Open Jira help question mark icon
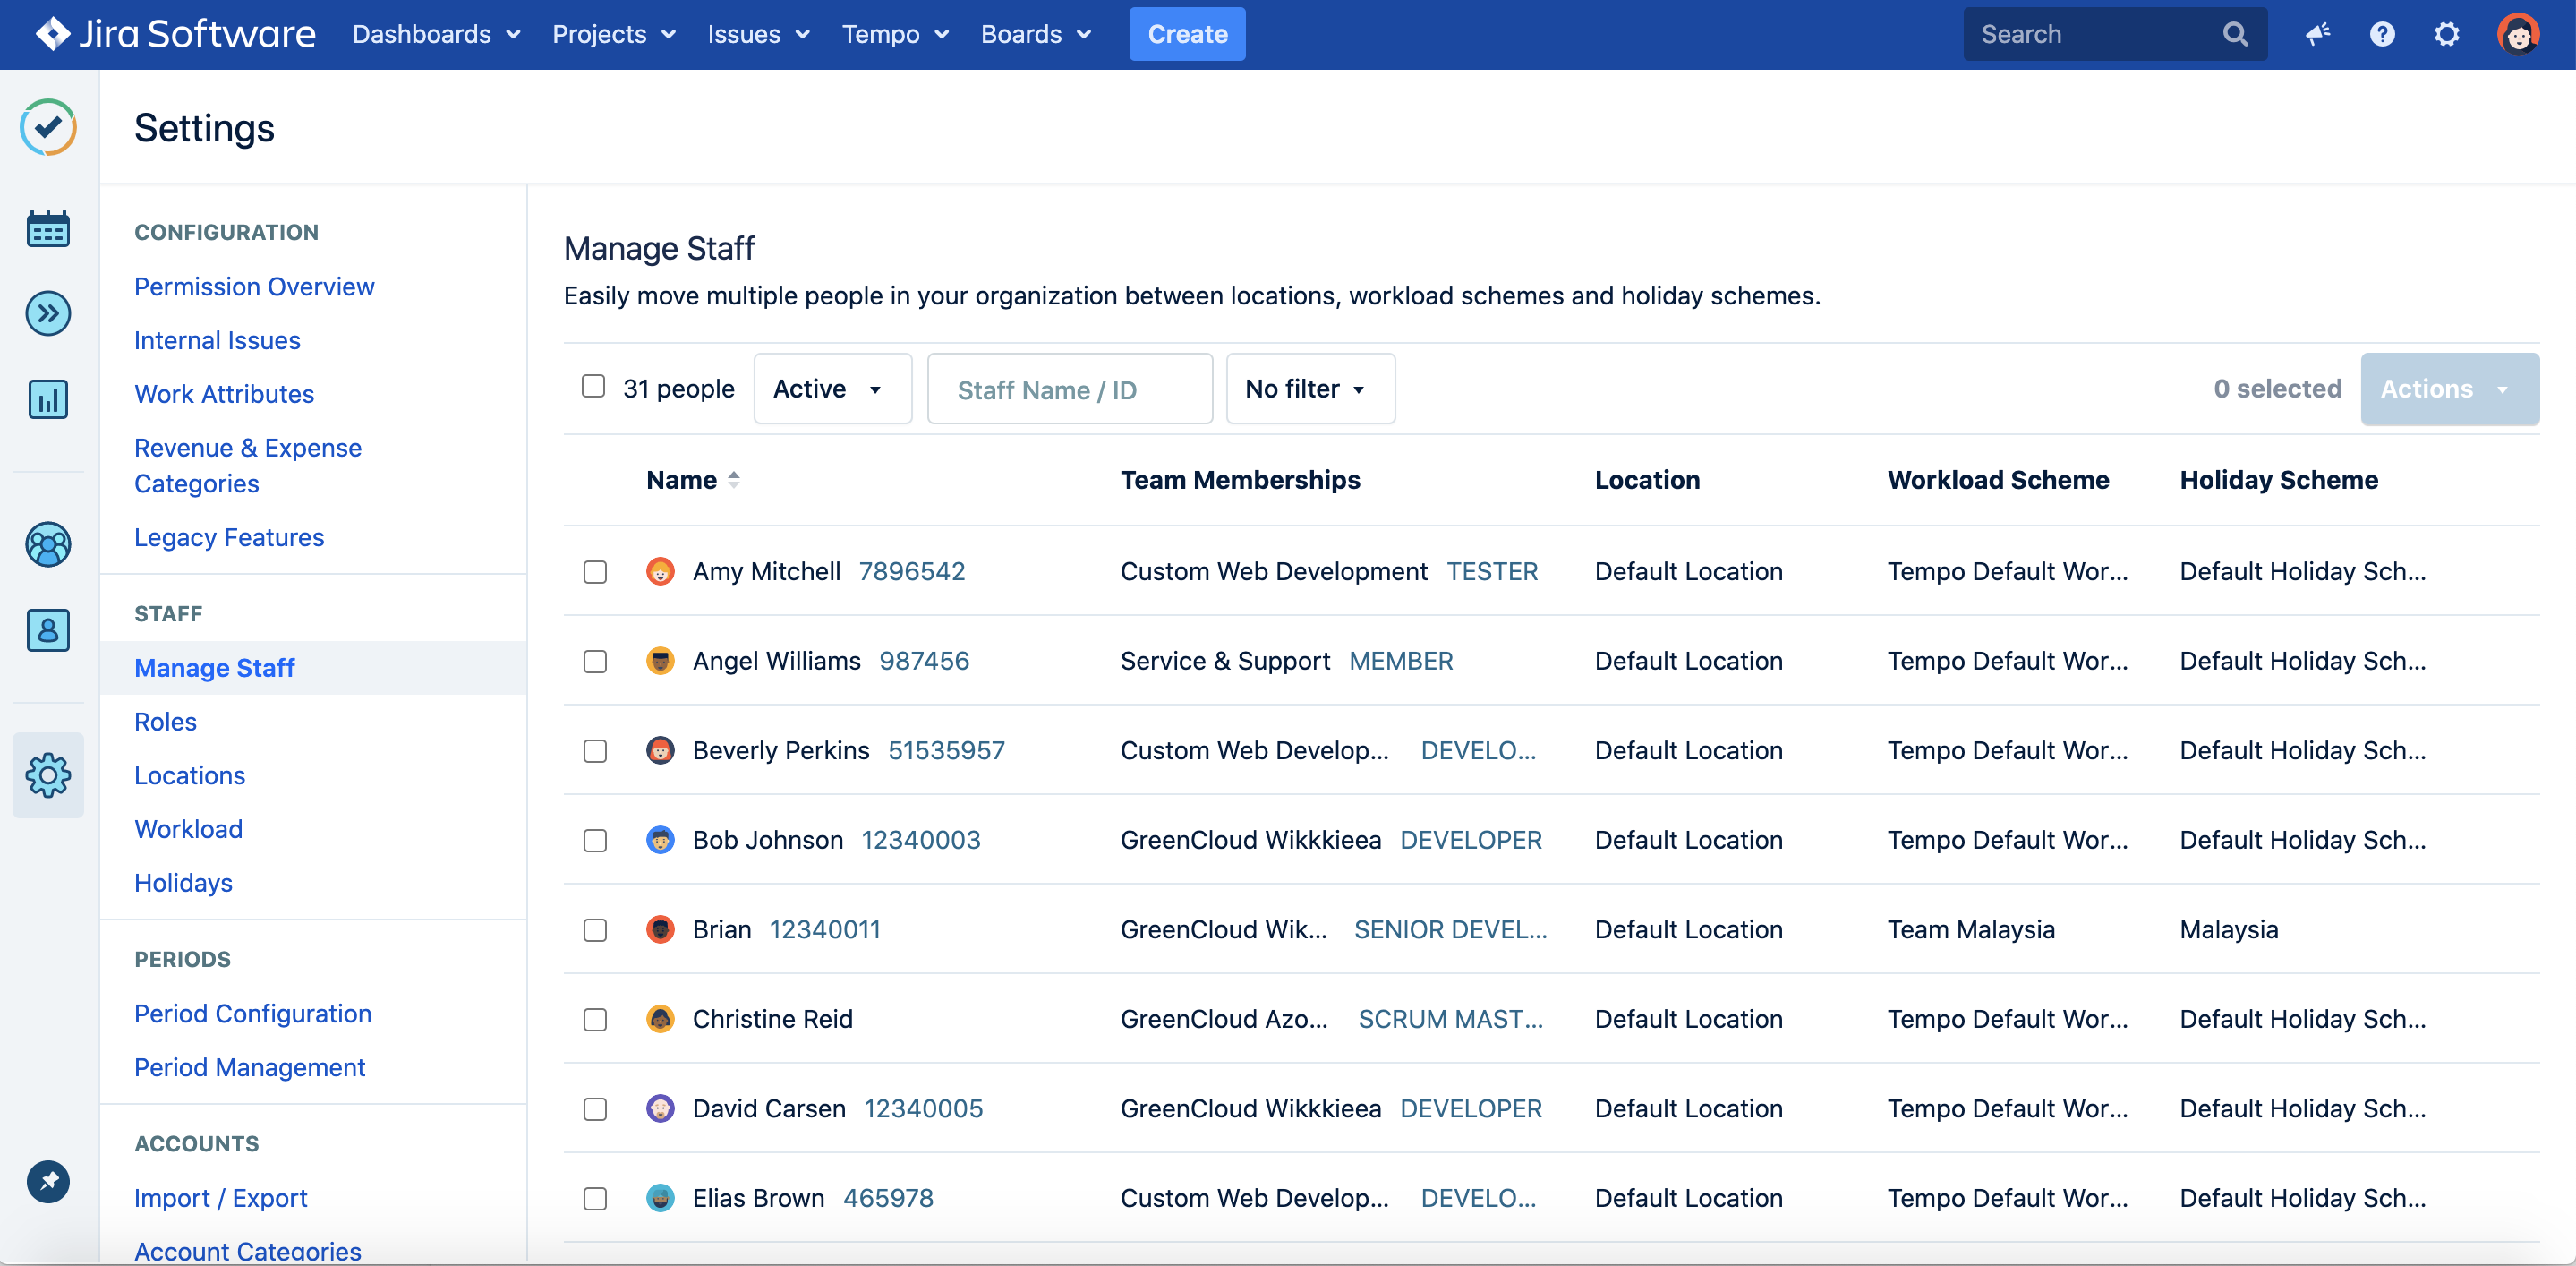The height and width of the screenshot is (1266, 2576). pos(2382,34)
